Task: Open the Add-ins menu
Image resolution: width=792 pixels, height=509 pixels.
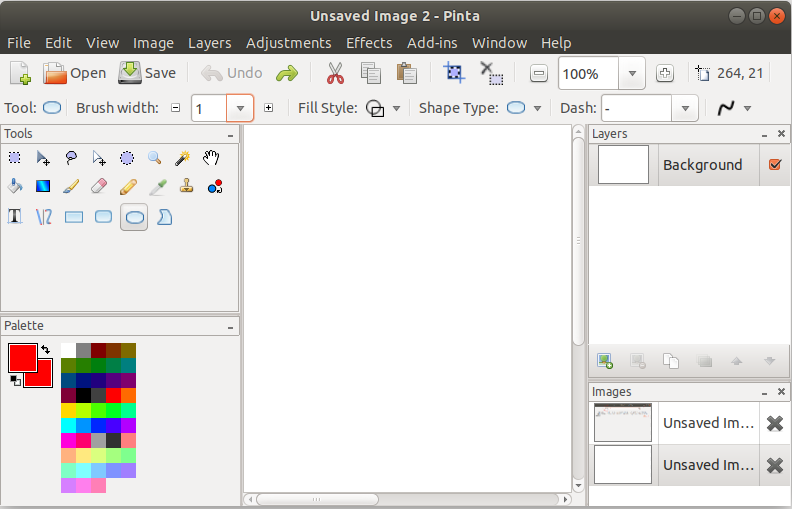Action: (x=432, y=43)
